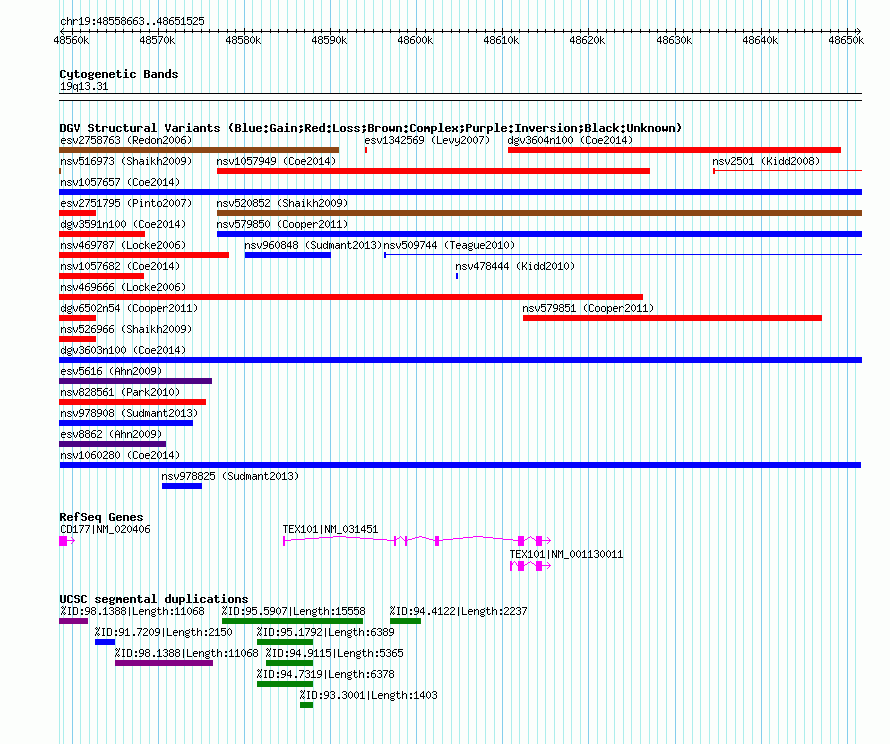Click the nsv1057682 (Coe2014) label

point(120,266)
